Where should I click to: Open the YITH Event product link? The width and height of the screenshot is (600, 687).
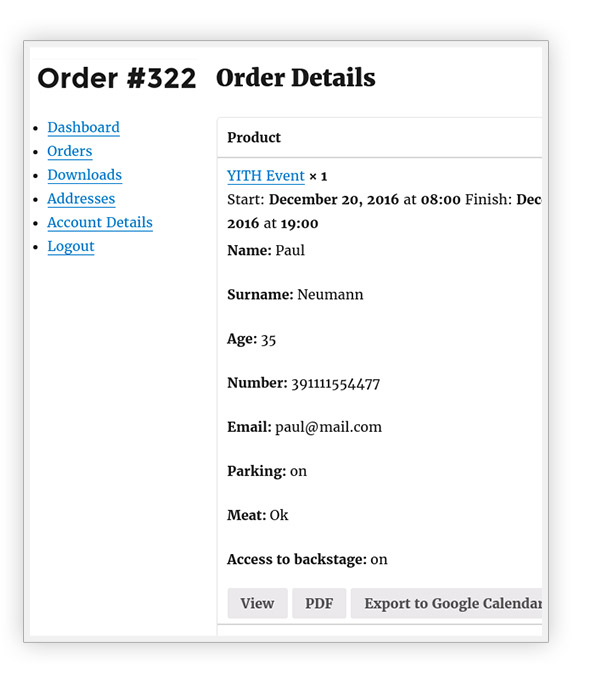point(265,176)
